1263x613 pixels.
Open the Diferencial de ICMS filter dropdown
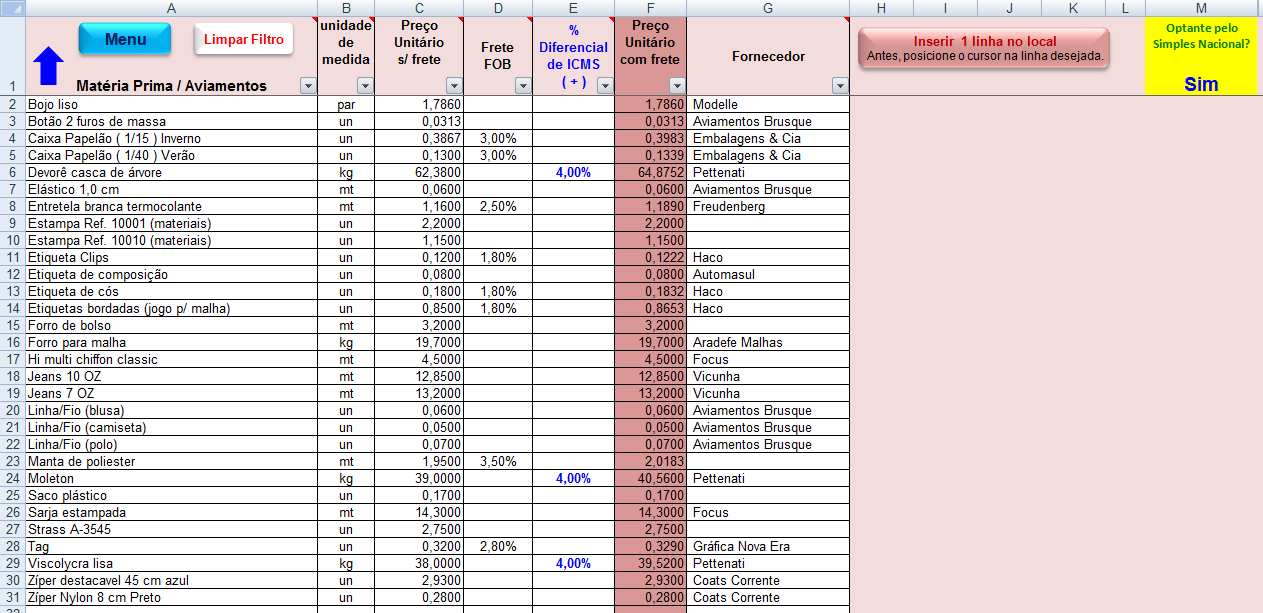click(605, 86)
